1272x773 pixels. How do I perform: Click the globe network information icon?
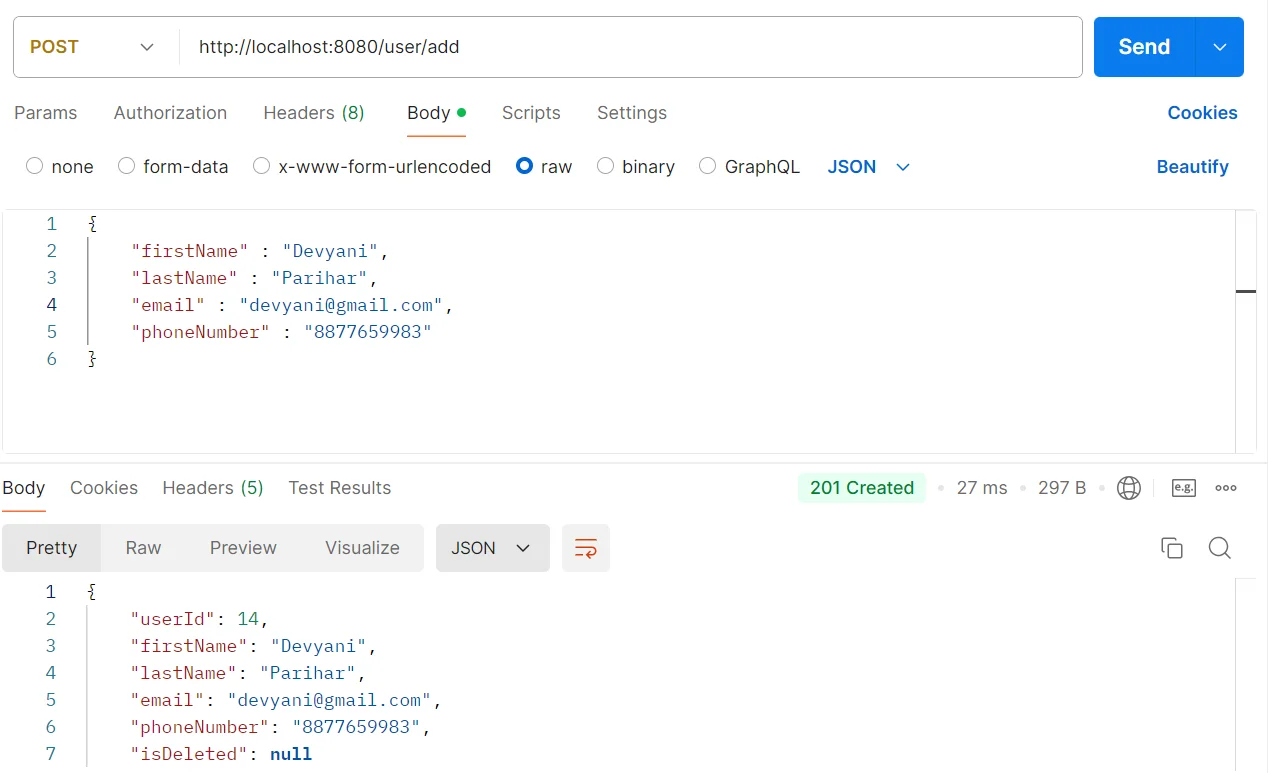pos(1129,488)
